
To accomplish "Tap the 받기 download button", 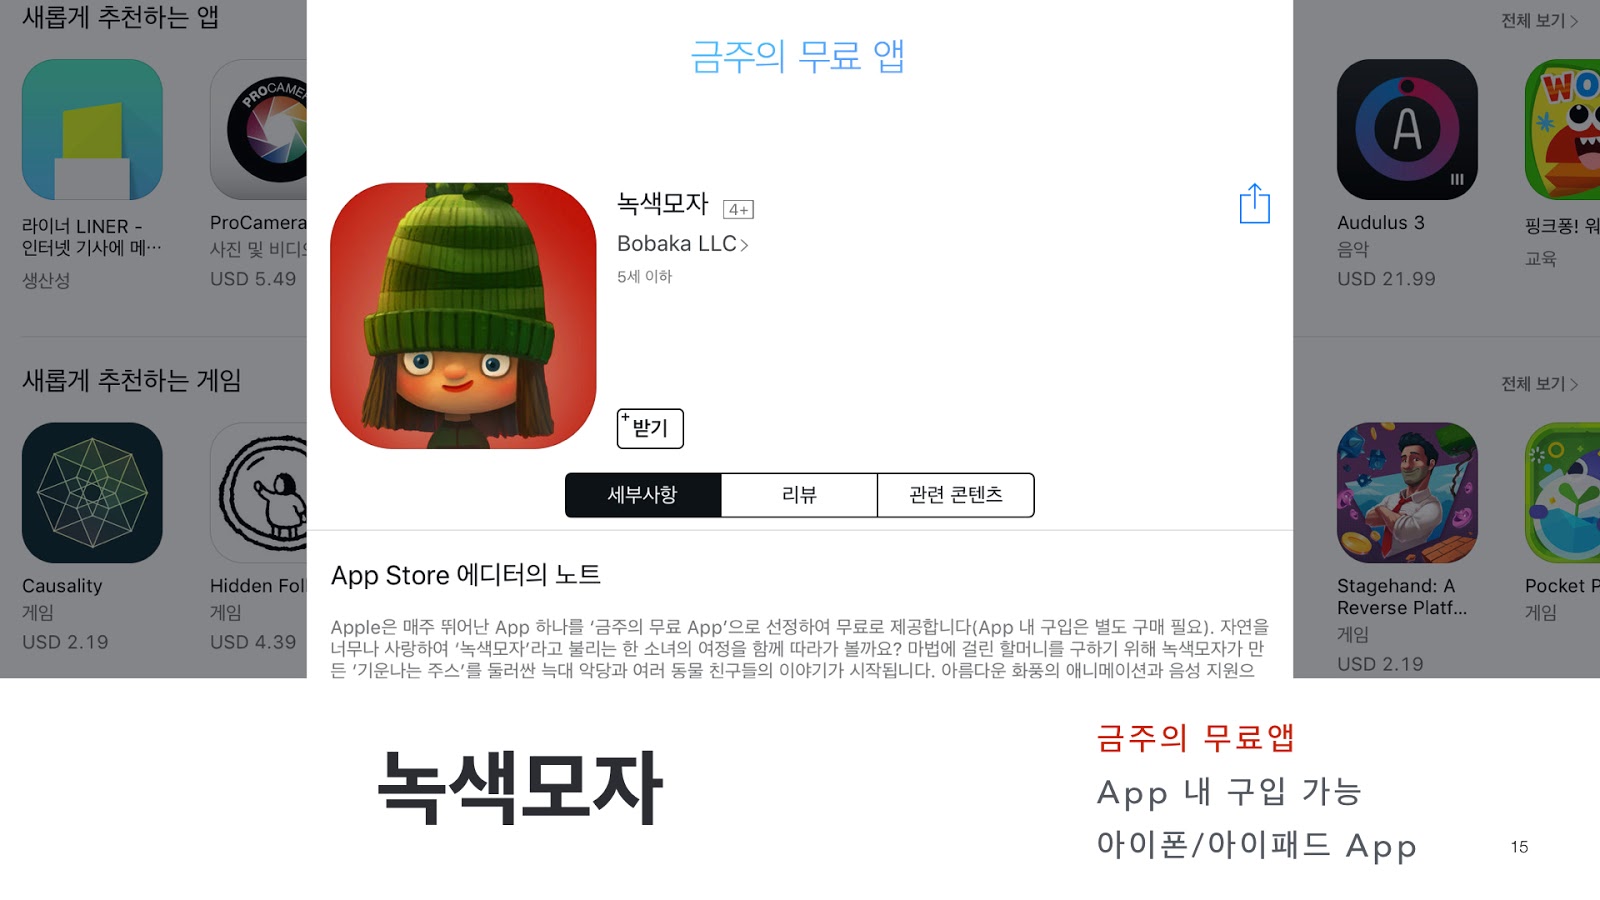I will [650, 428].
